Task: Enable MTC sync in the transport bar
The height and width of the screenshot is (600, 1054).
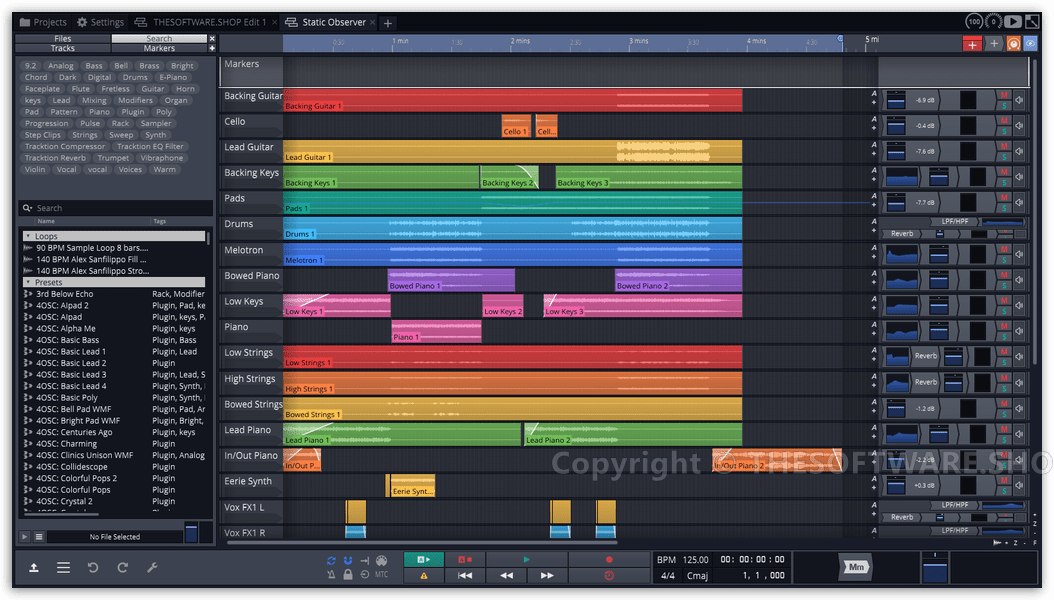Action: (381, 574)
